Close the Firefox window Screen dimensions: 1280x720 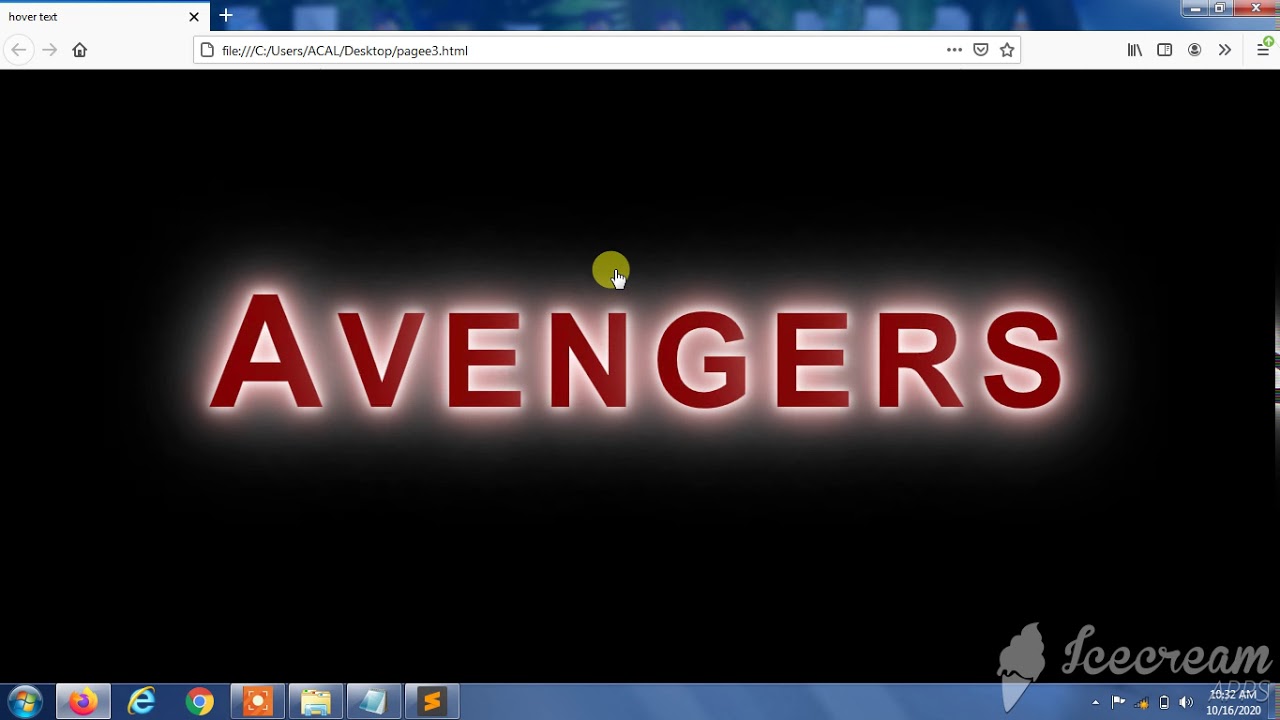(x=1256, y=8)
